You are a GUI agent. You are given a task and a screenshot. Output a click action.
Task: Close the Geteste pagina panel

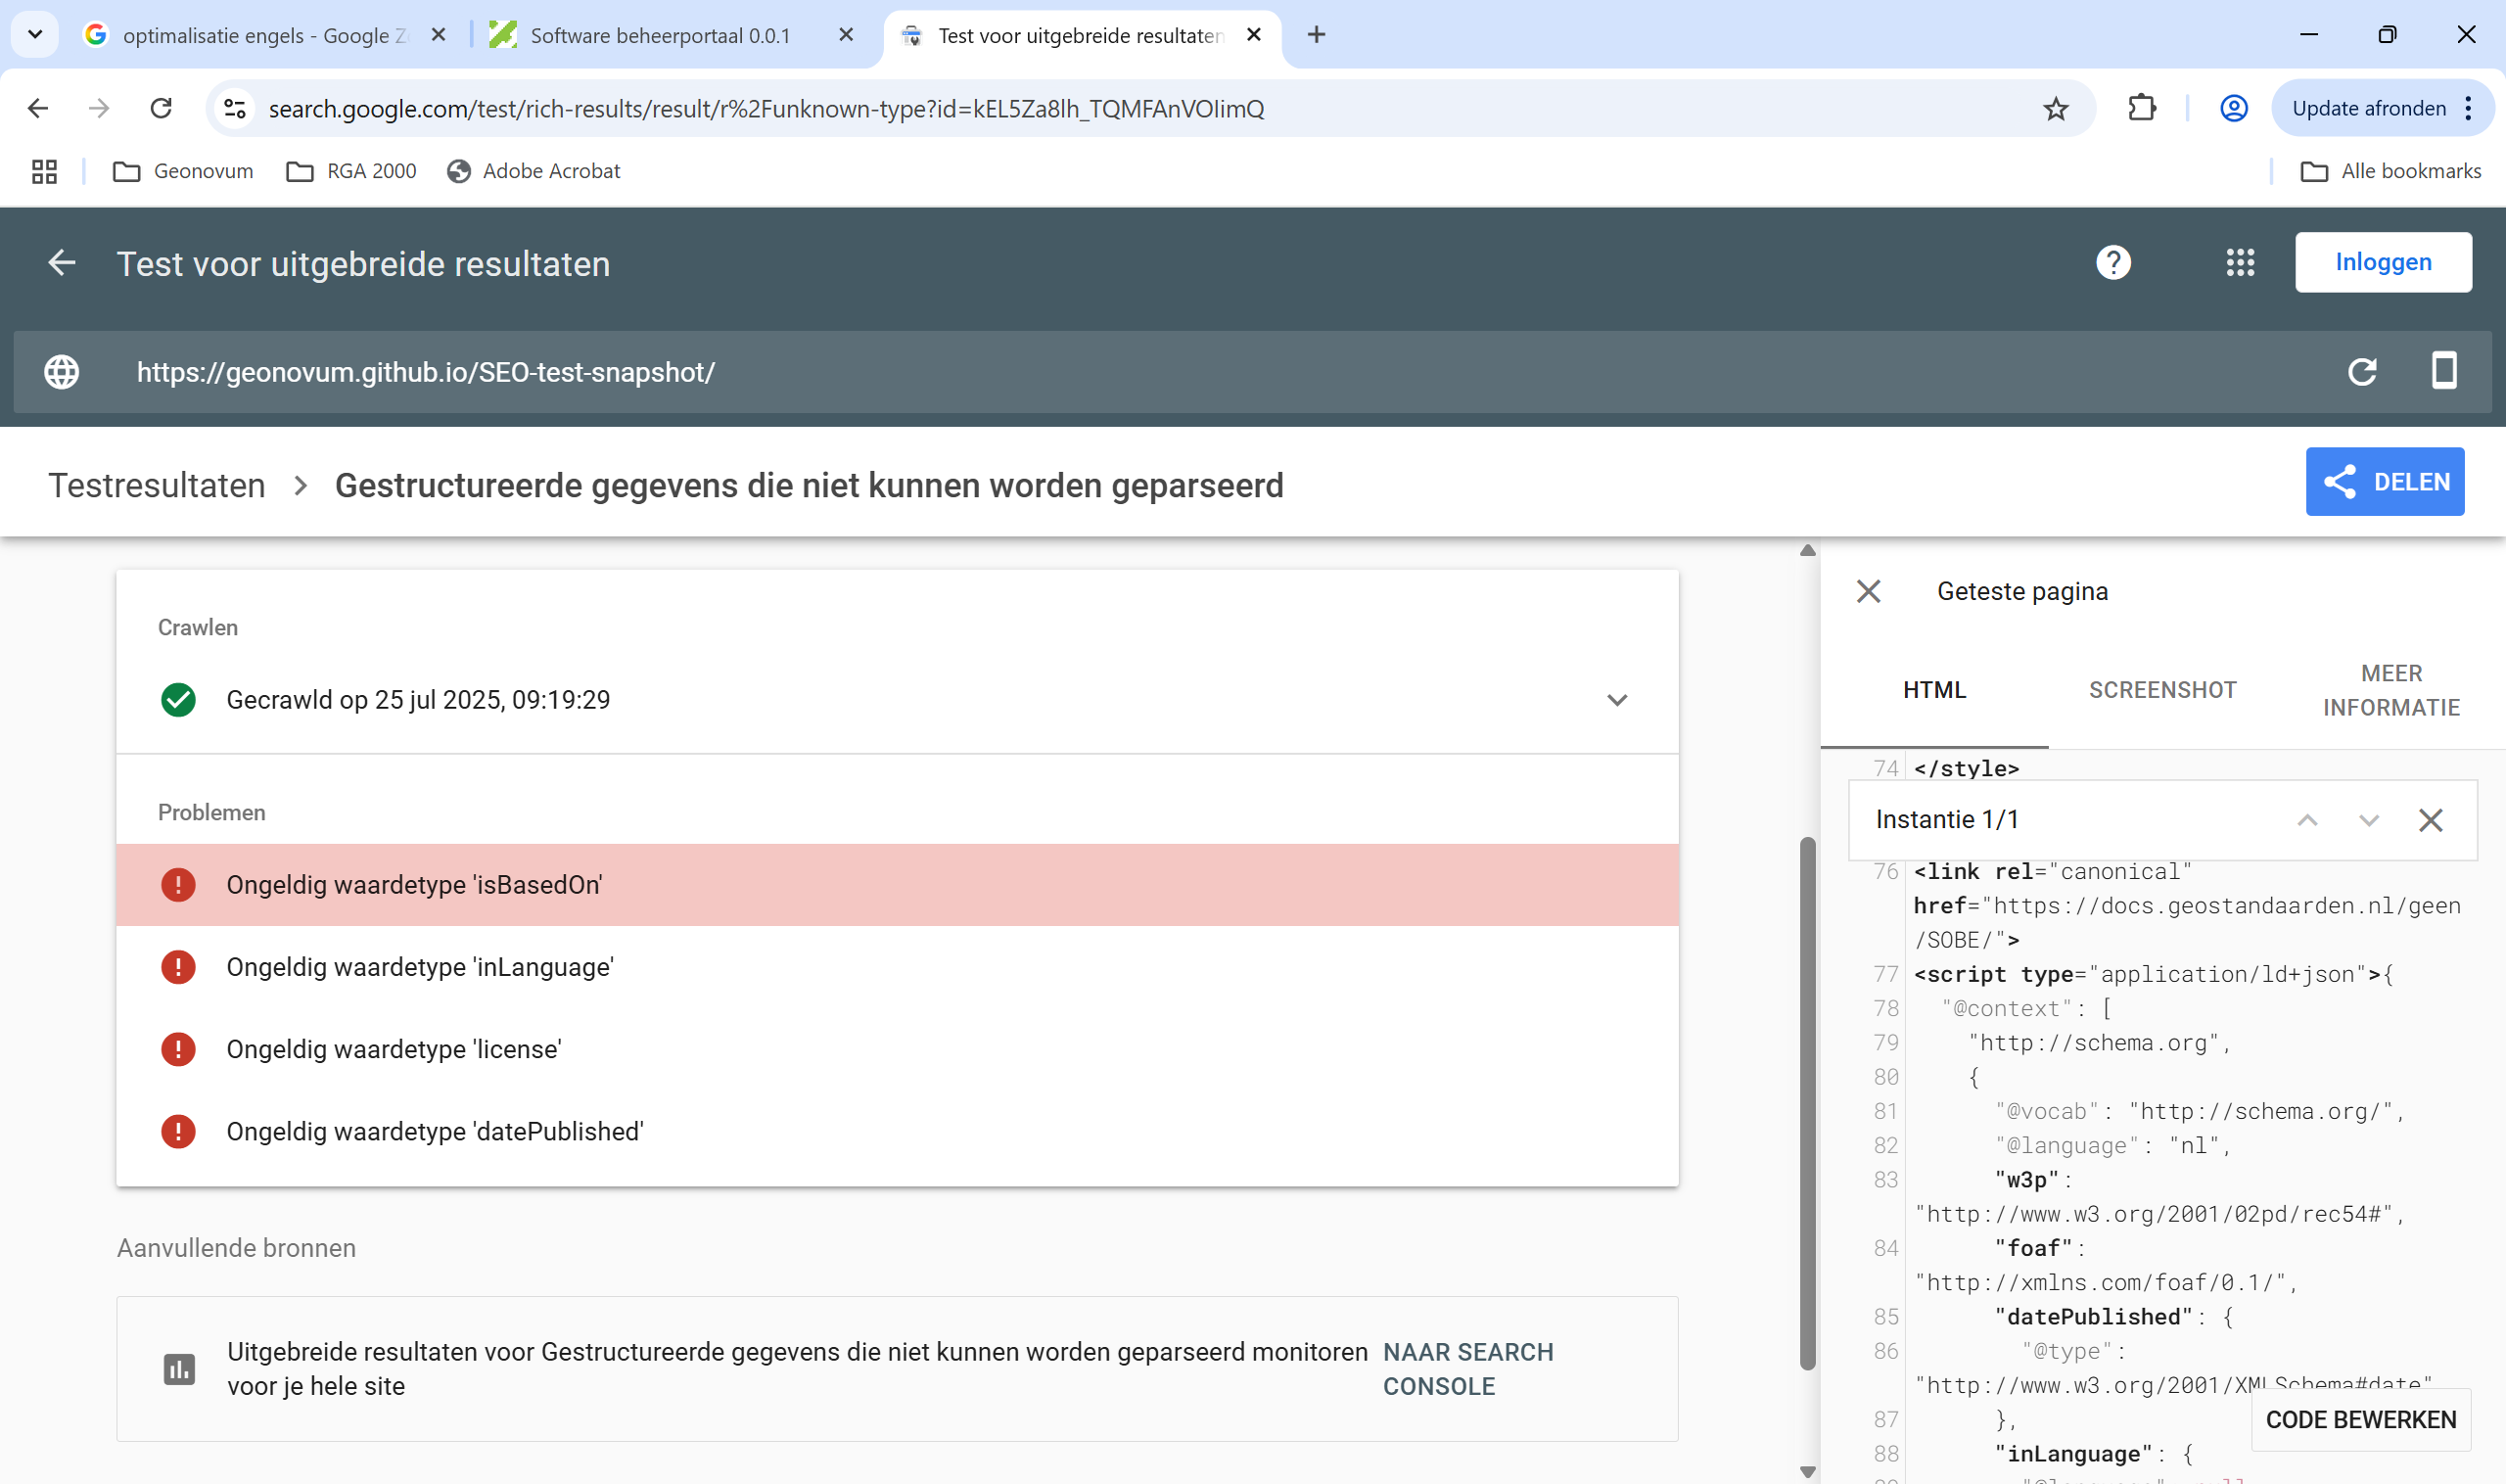(x=1868, y=591)
